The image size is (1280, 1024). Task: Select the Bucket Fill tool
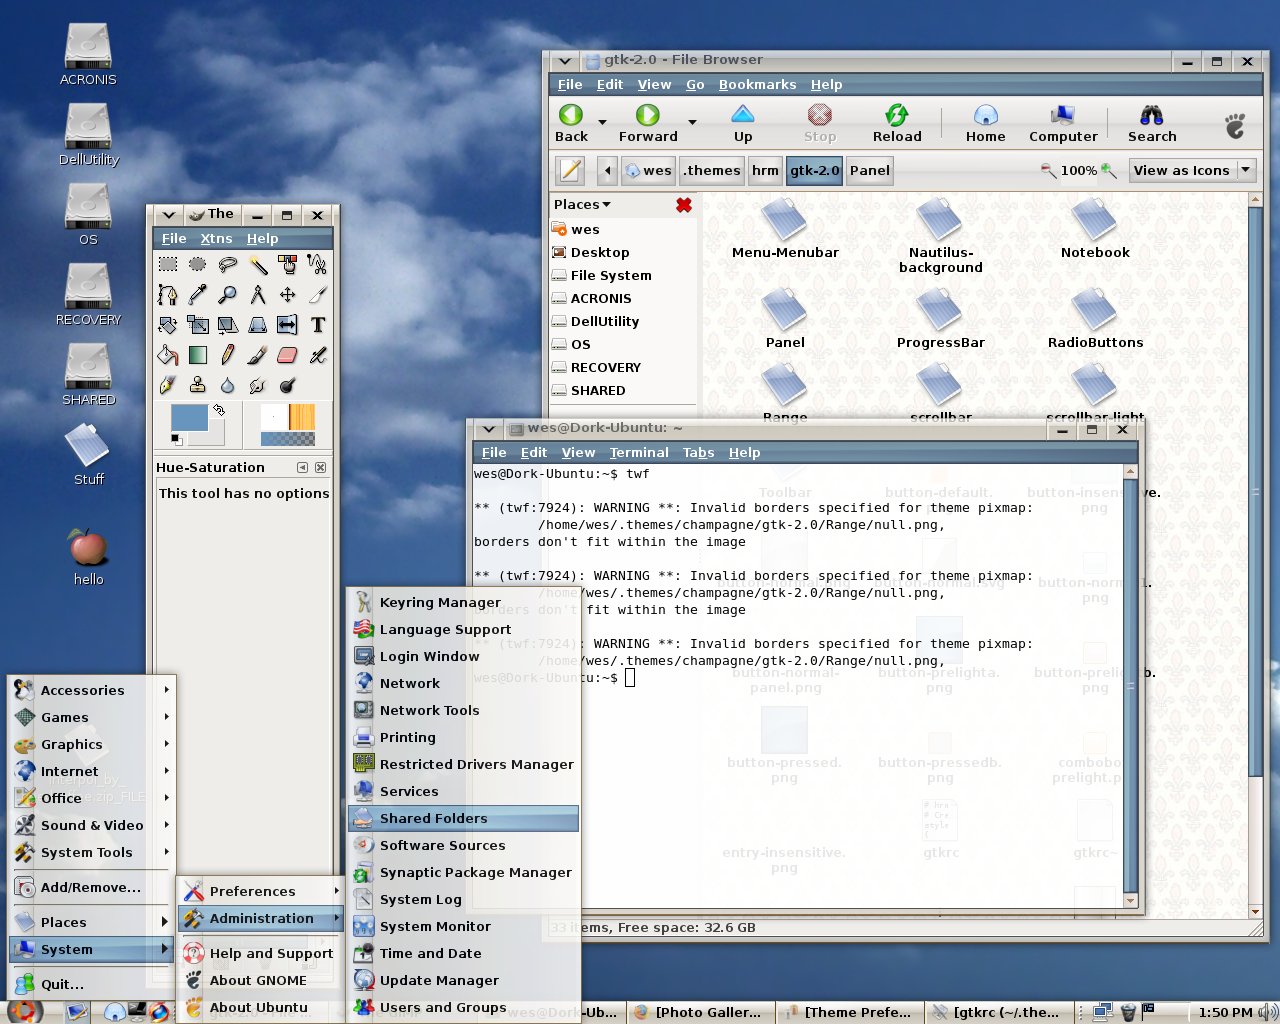click(168, 355)
